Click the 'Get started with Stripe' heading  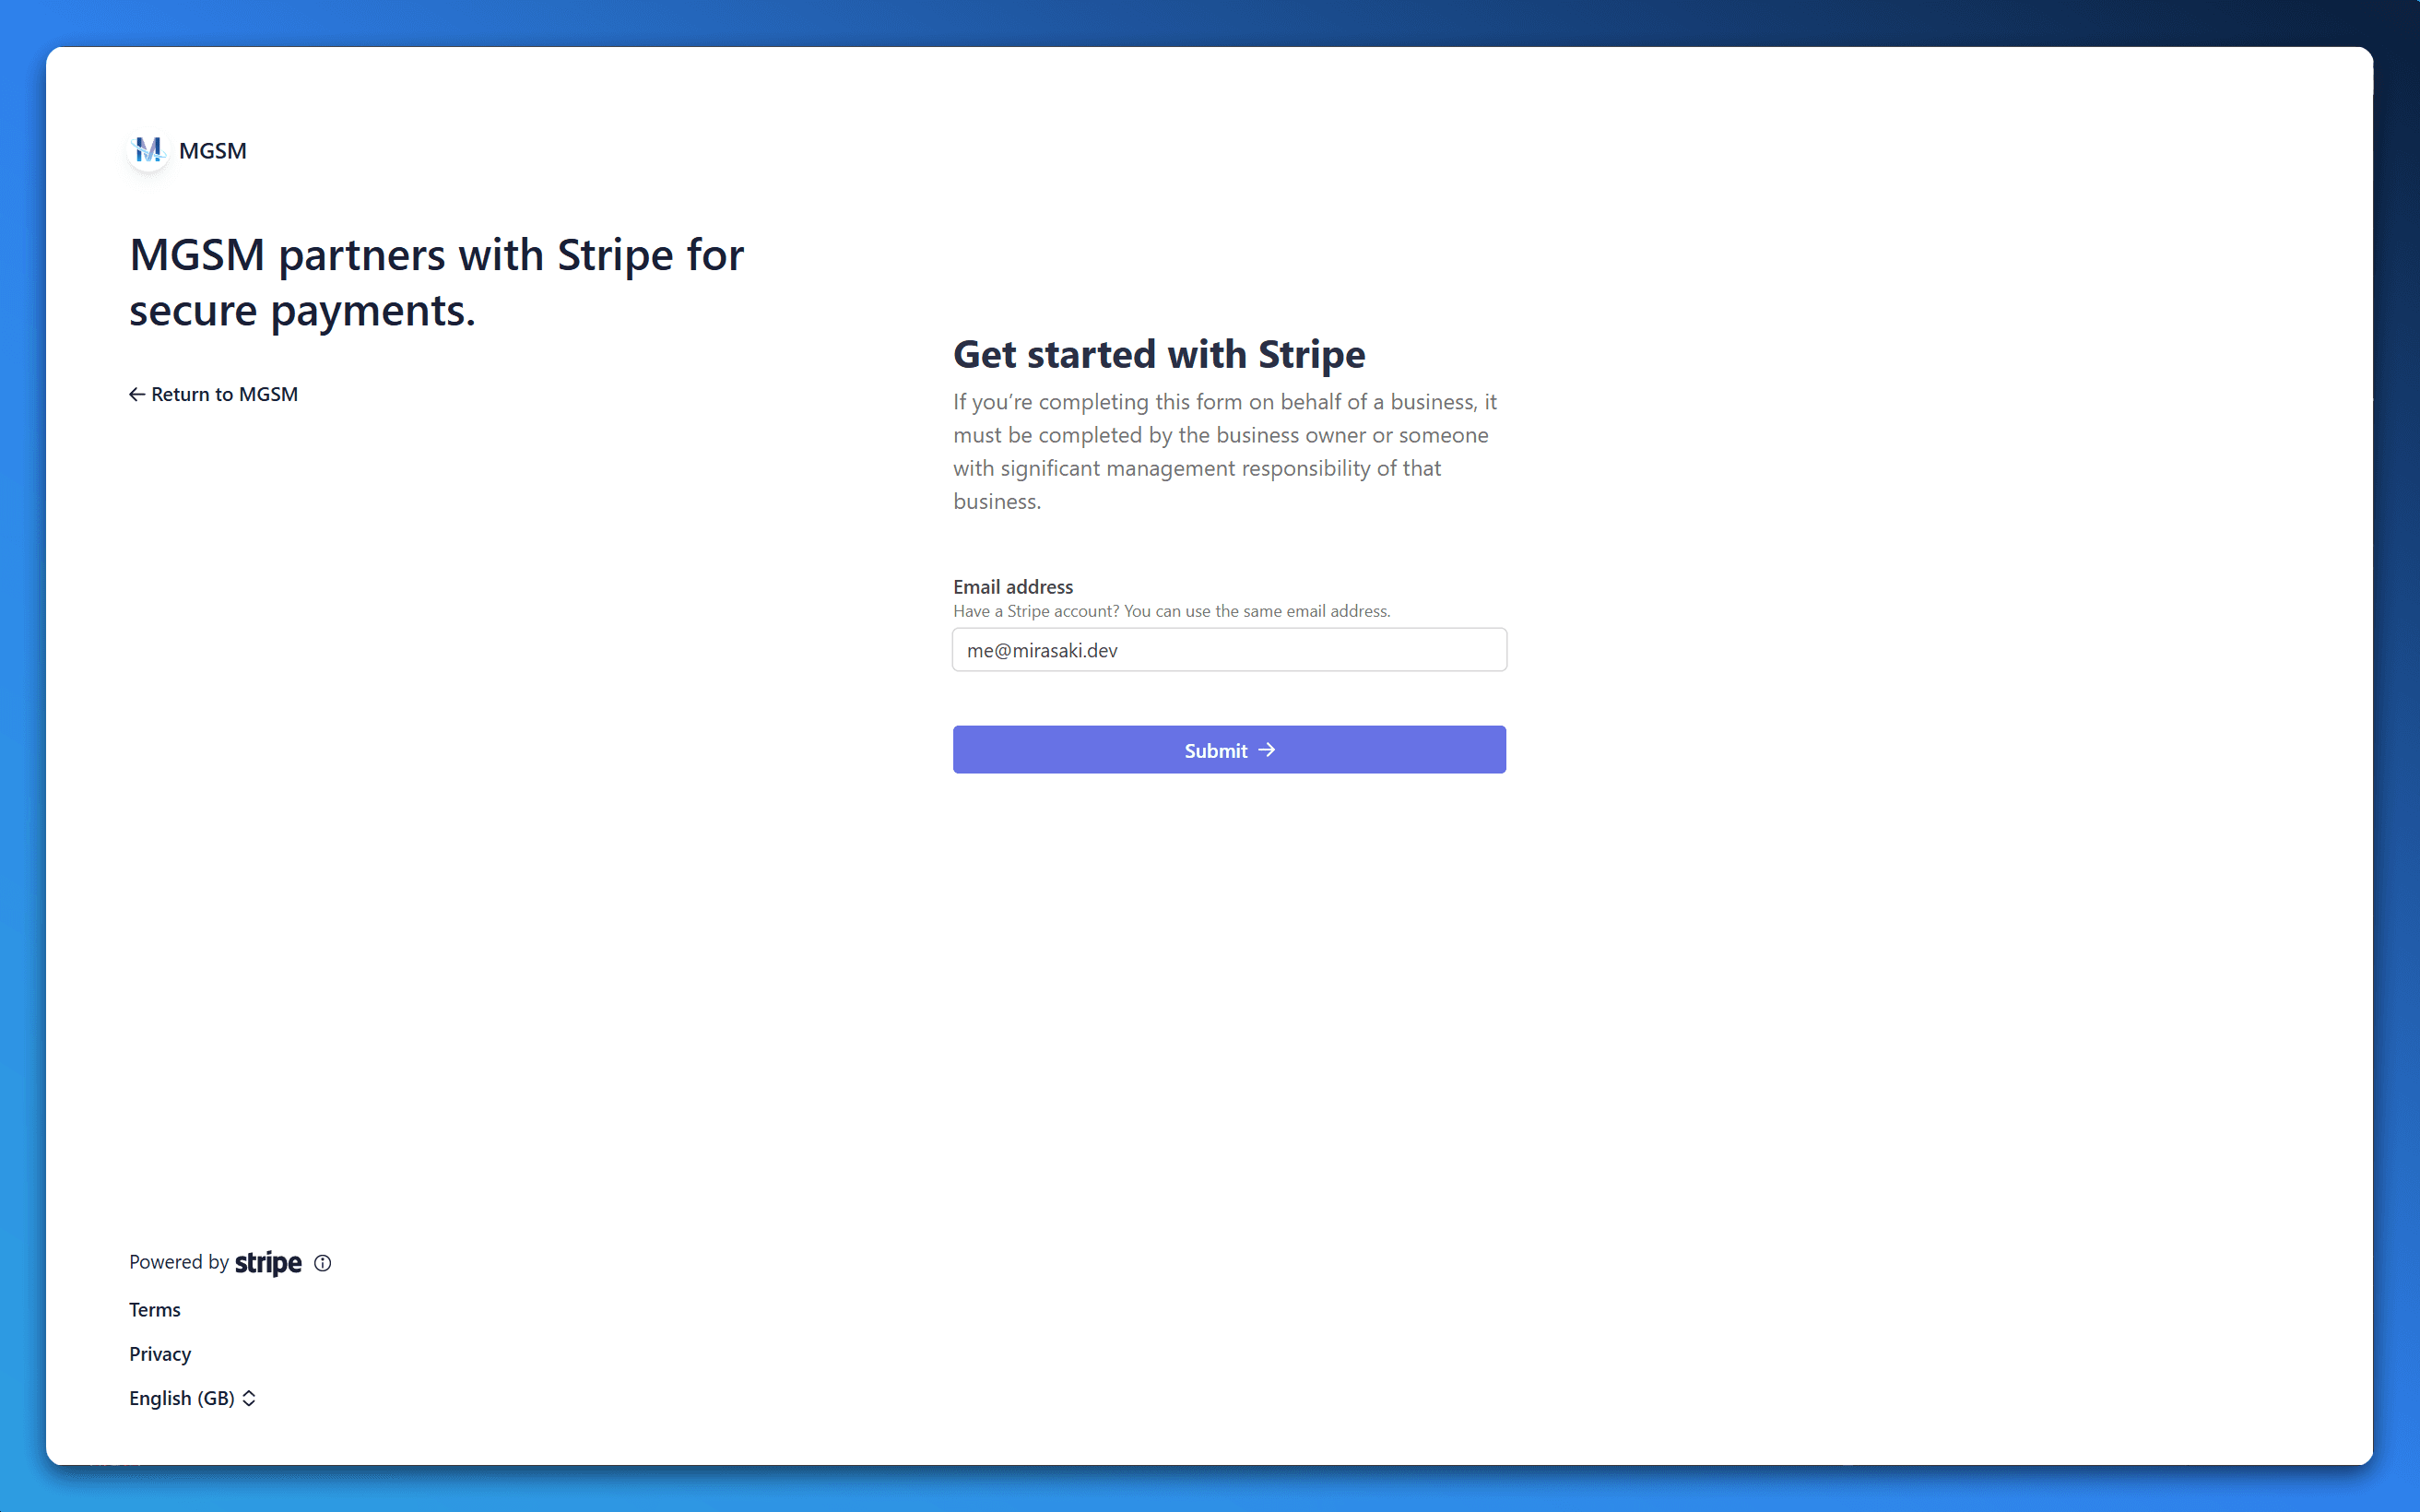[x=1159, y=354]
